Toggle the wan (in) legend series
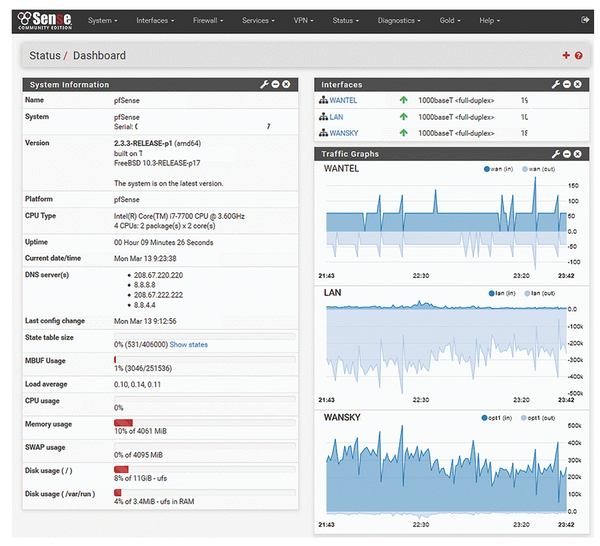 501,169
